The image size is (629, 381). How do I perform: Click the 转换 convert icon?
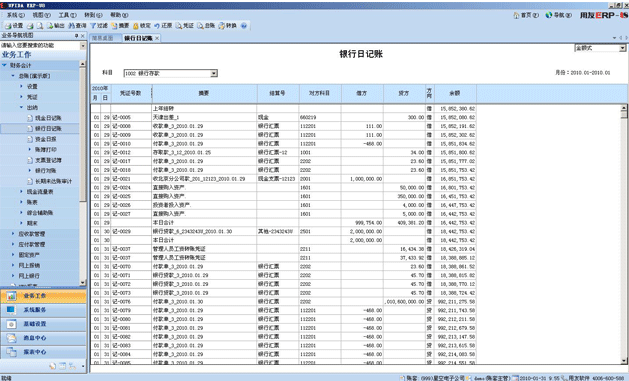(x=221, y=26)
